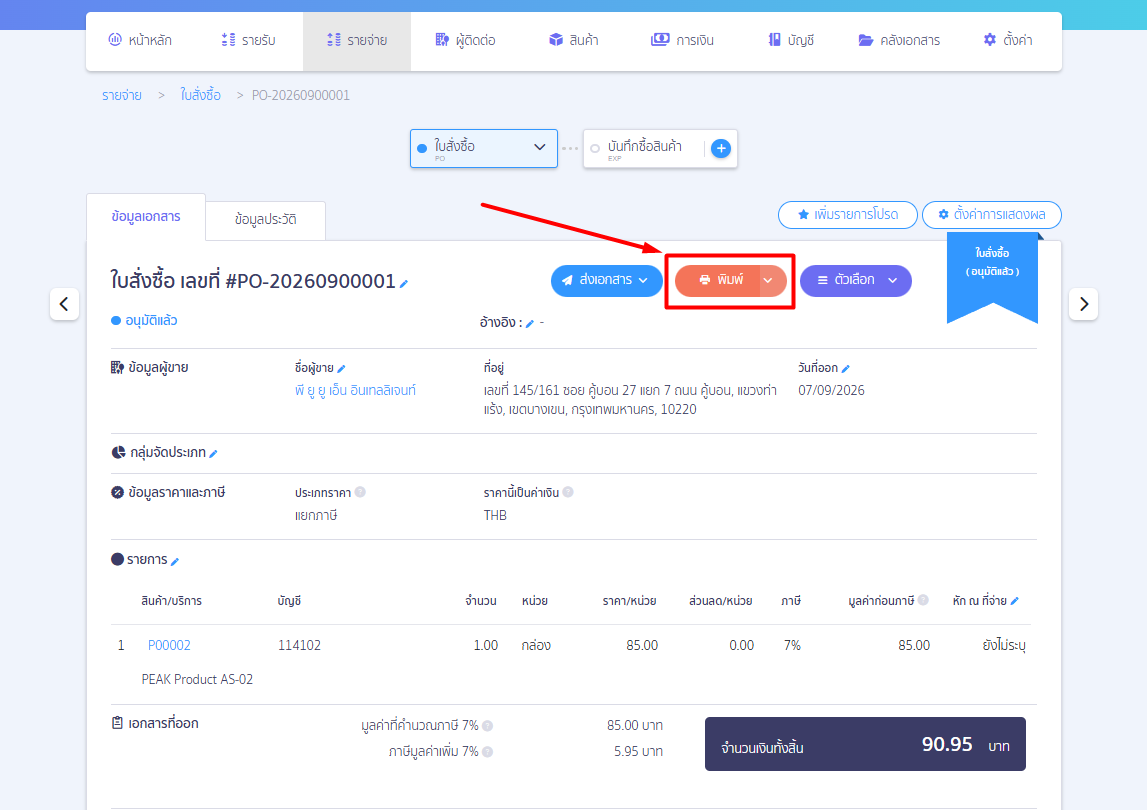Go to the previous document with left arrow

tap(64, 304)
